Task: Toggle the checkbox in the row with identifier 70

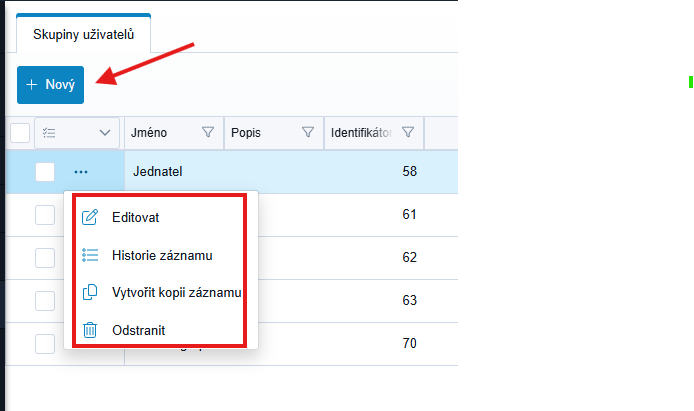Action: [x=45, y=343]
